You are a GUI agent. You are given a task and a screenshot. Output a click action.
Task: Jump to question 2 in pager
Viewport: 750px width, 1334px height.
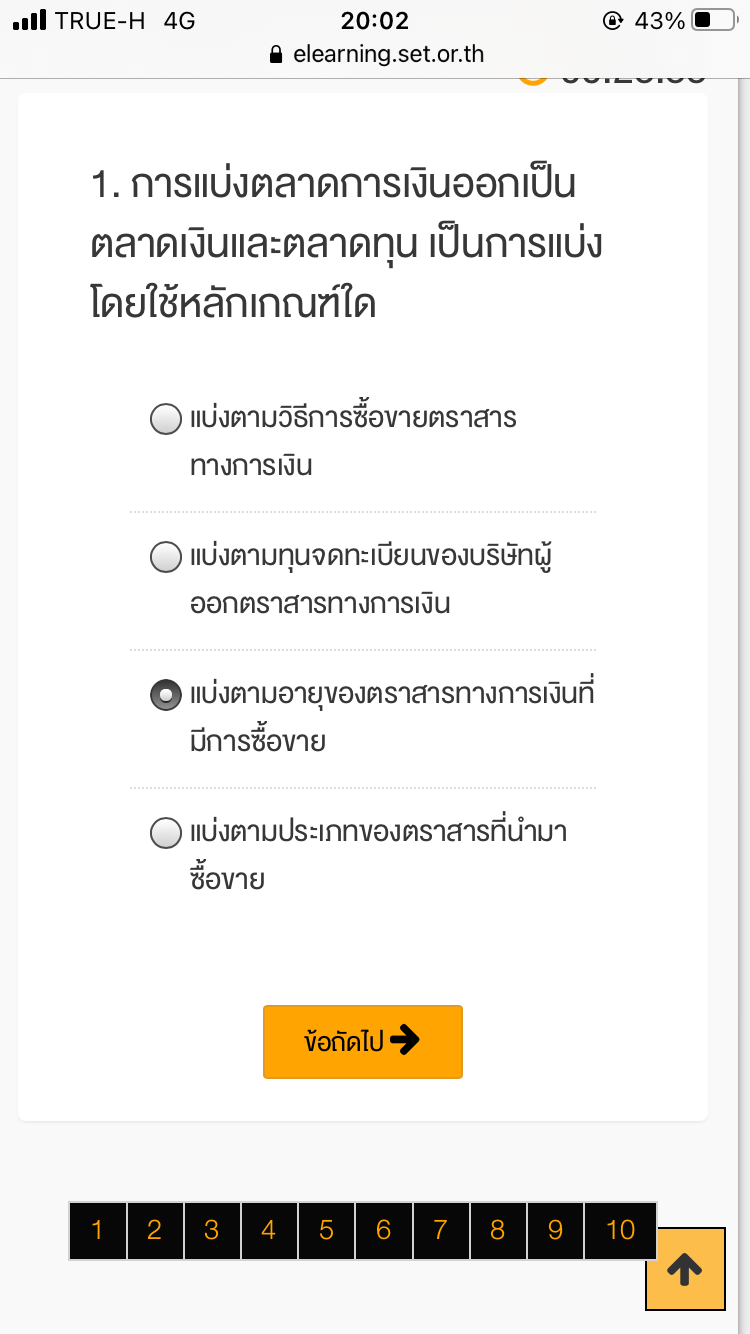tap(154, 1230)
